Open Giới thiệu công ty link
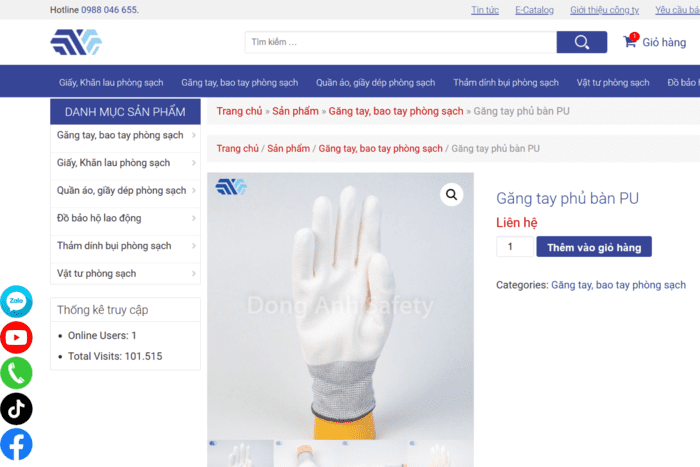700x467 pixels. click(x=604, y=10)
